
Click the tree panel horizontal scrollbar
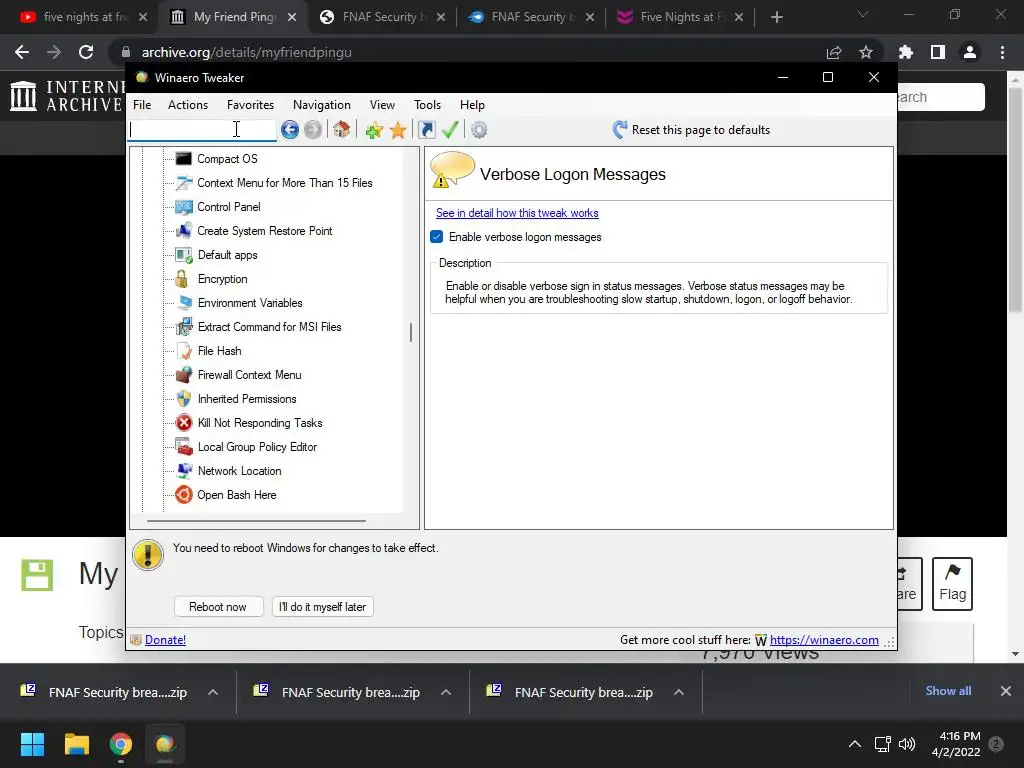(256, 521)
